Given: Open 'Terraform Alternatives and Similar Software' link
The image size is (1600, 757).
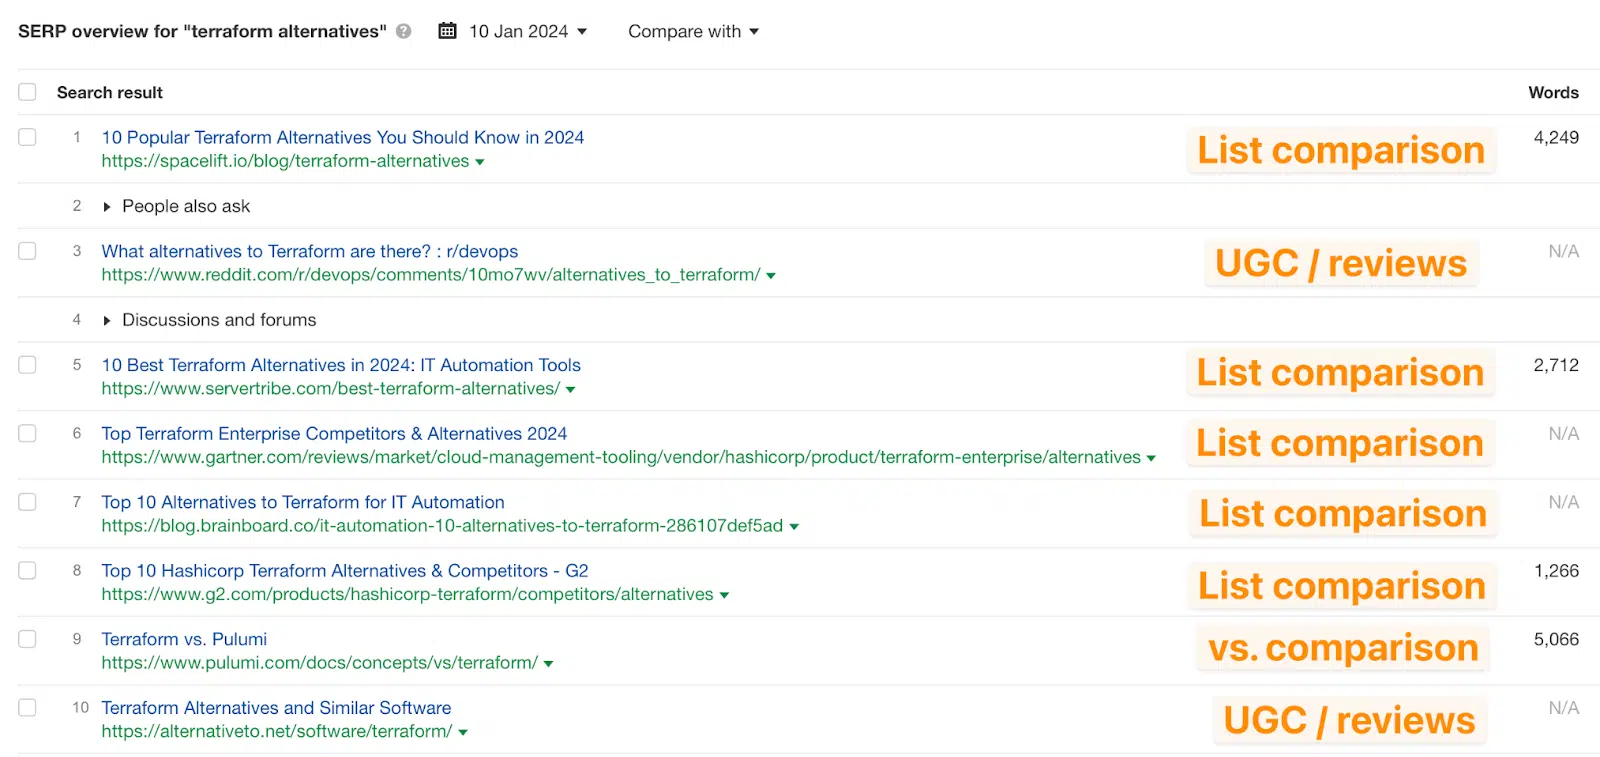Looking at the screenshot, I should [276, 707].
